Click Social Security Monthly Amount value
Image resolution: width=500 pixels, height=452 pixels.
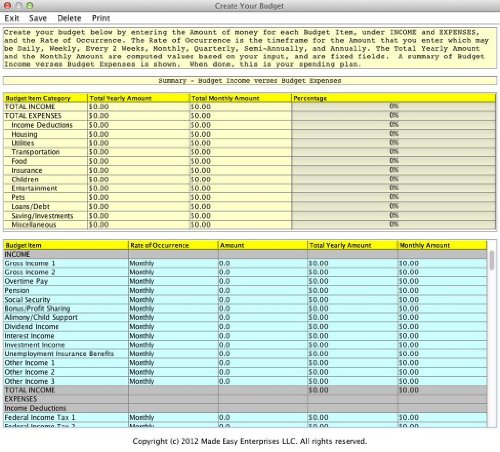409,300
